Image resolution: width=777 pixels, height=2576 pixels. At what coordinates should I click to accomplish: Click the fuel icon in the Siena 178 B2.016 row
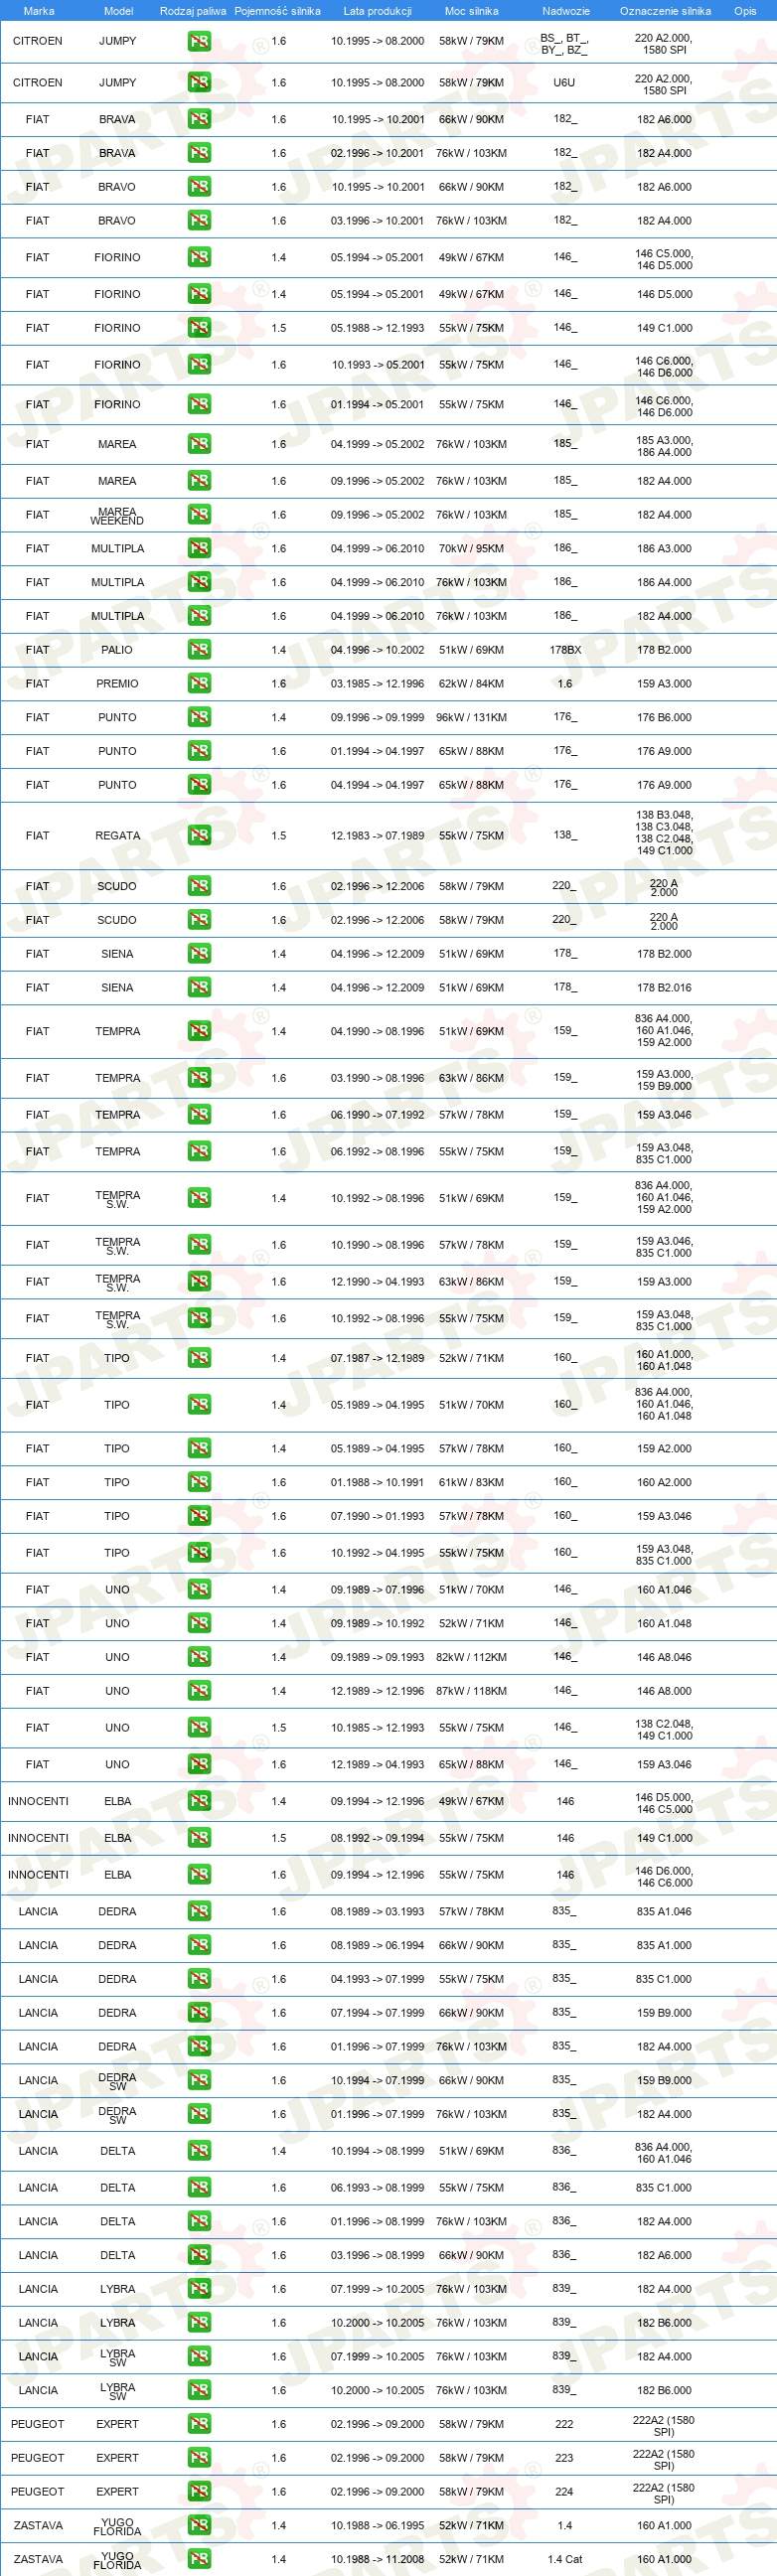199,988
